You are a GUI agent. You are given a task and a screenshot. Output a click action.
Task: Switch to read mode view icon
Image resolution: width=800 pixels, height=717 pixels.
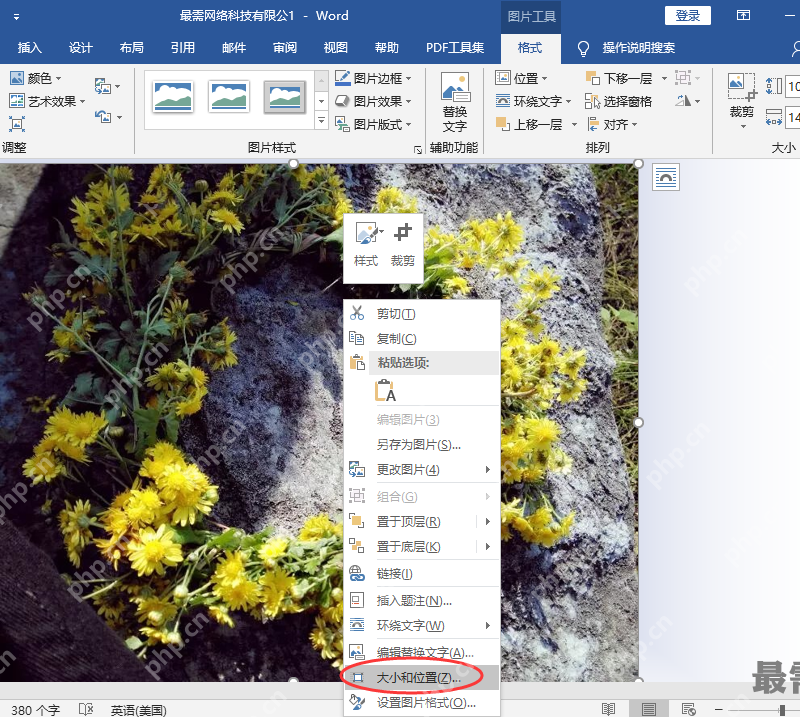coord(608,709)
